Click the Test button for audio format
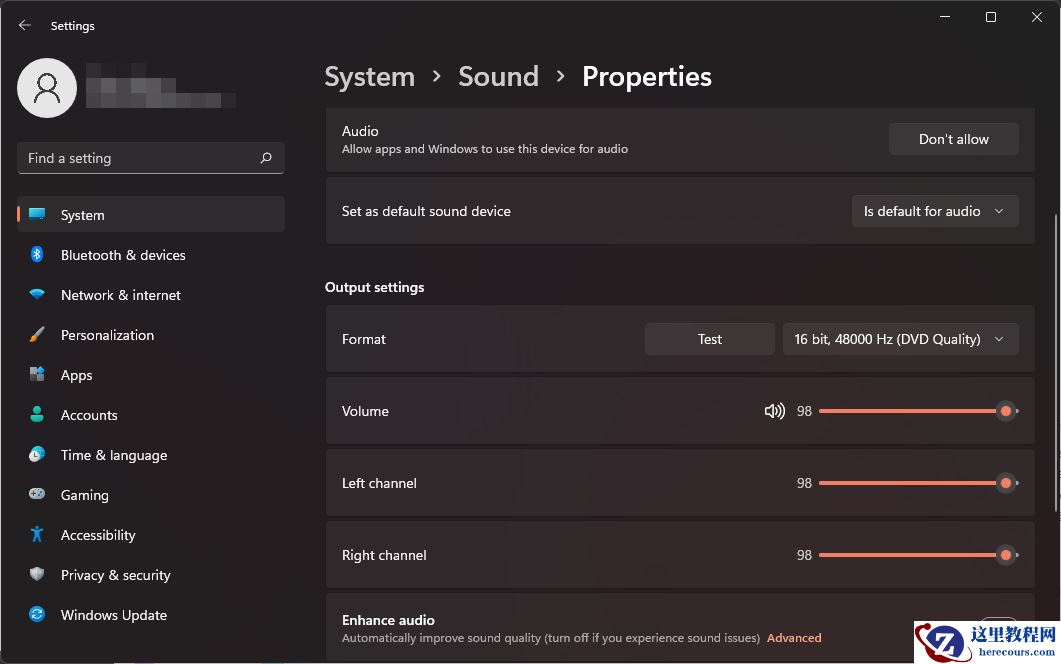Image resolution: width=1061 pixels, height=664 pixels. click(x=709, y=339)
